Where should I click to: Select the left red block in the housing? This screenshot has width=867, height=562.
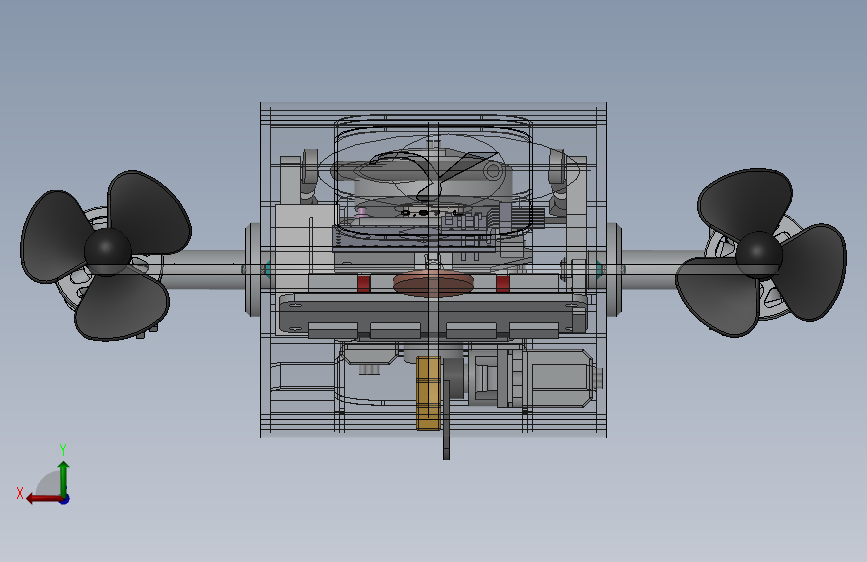pyautogui.click(x=363, y=284)
